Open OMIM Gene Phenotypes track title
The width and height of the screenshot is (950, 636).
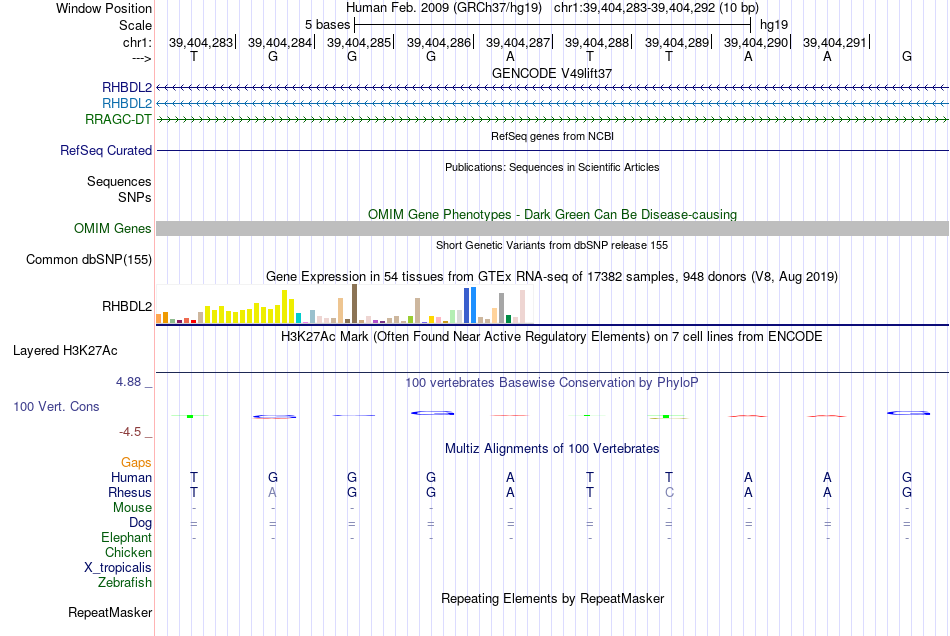(552, 214)
